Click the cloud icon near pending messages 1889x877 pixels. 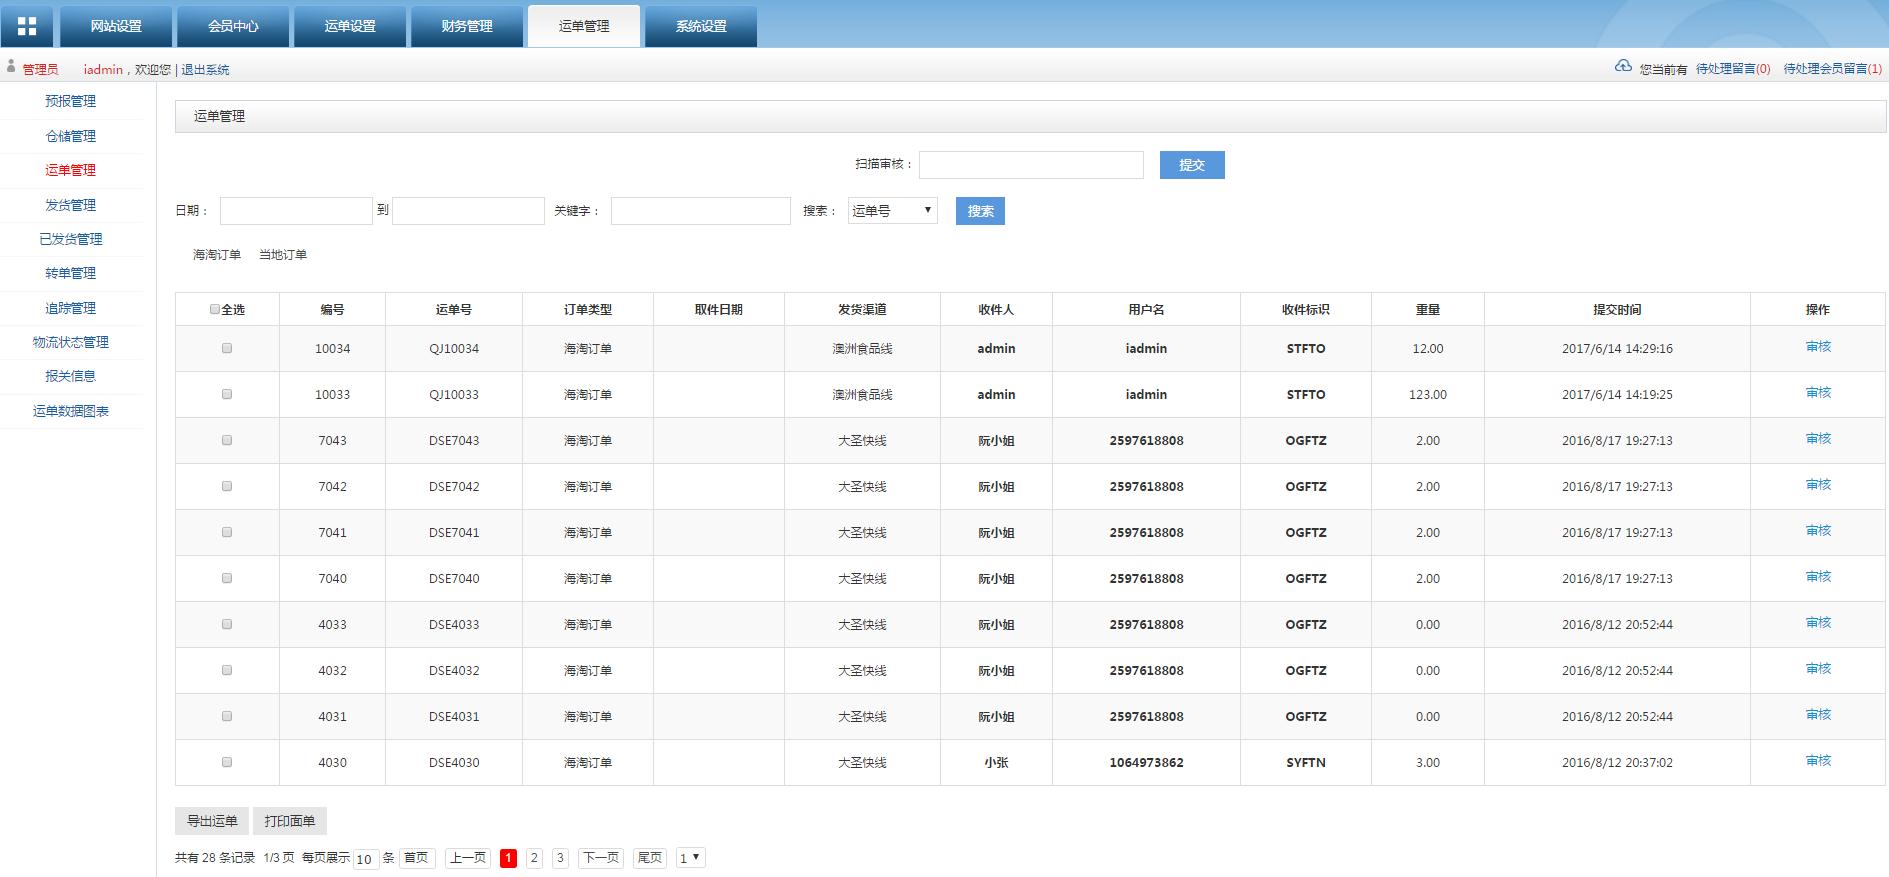(1623, 67)
